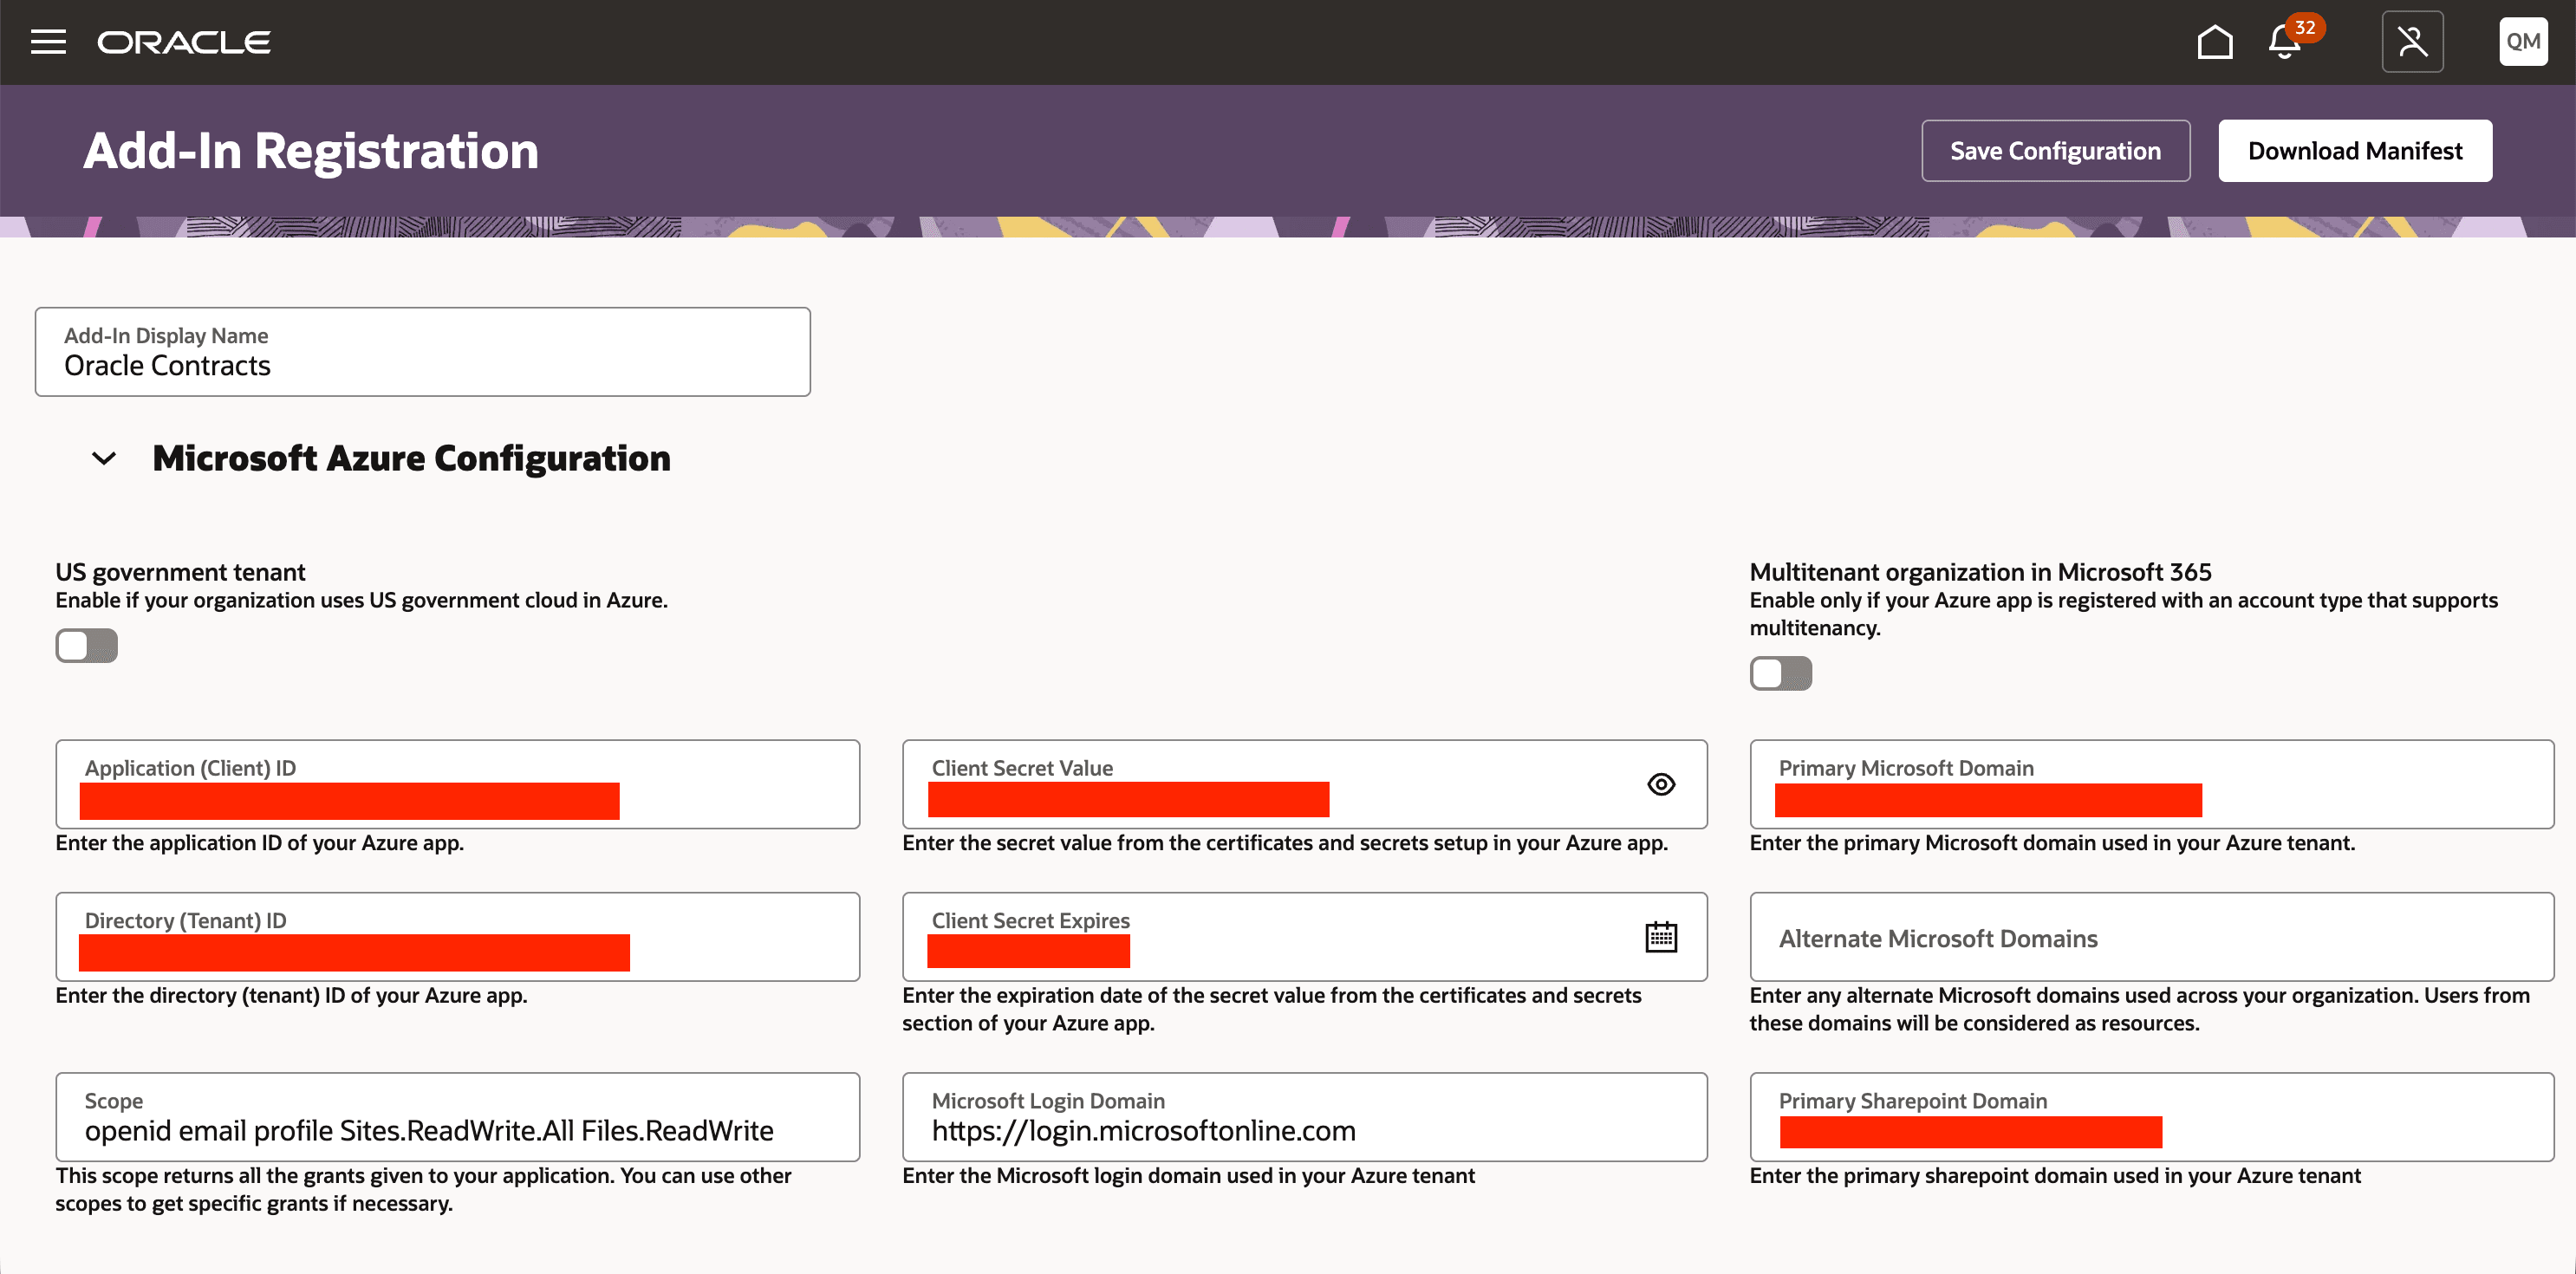Click 'Enter the Microsoft login domain' hint text
The width and height of the screenshot is (2576, 1274).
click(1188, 1176)
